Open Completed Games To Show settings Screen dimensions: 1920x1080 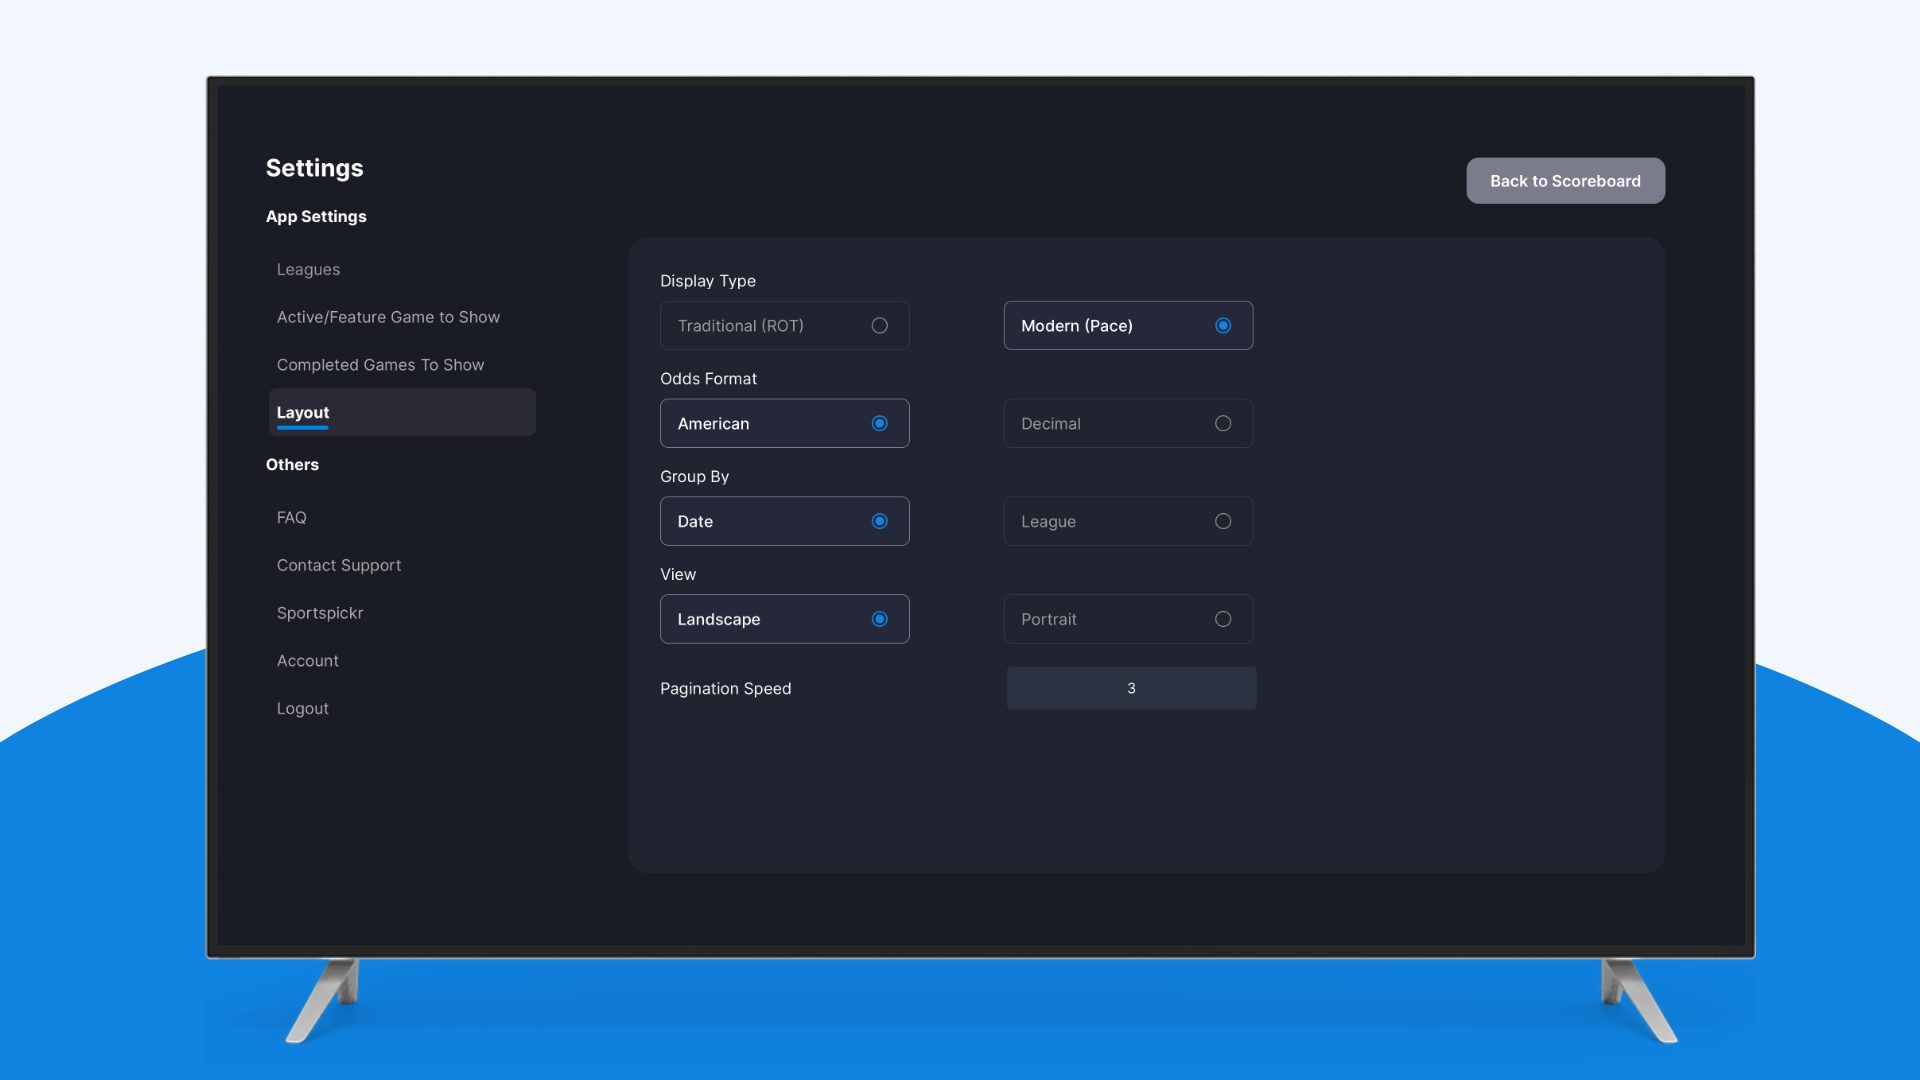[380, 366]
